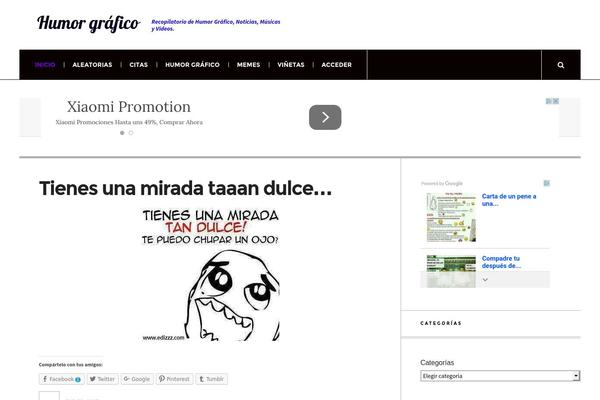
Task: Share post on Facebook
Action: [x=62, y=379]
